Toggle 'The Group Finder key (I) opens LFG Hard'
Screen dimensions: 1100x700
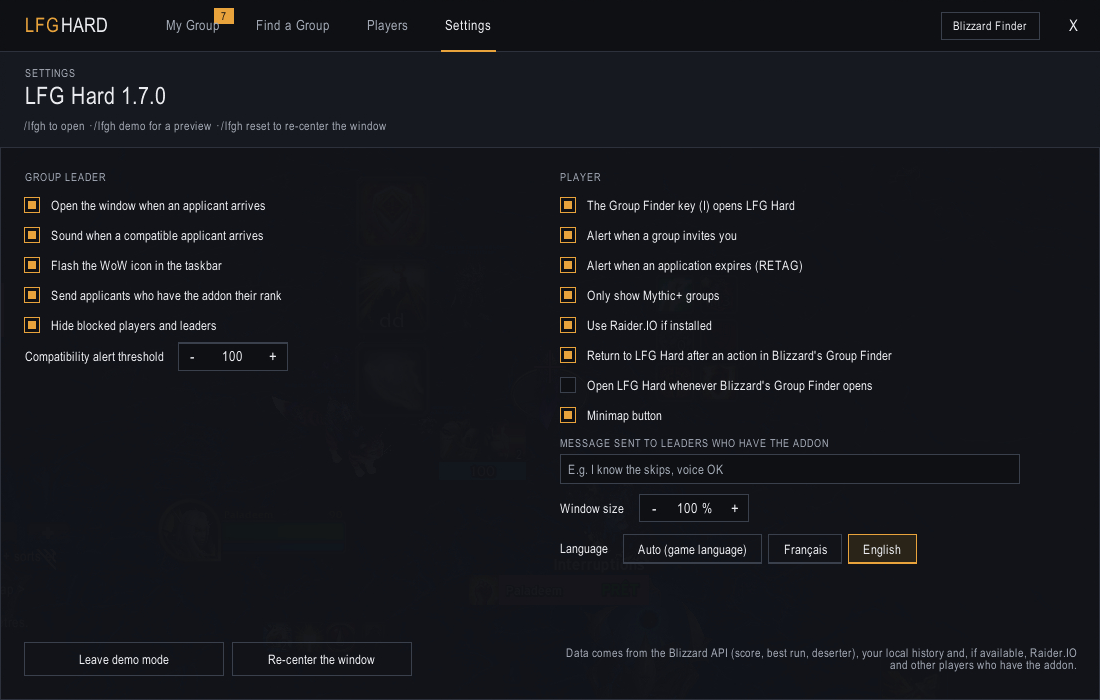pyautogui.click(x=568, y=205)
